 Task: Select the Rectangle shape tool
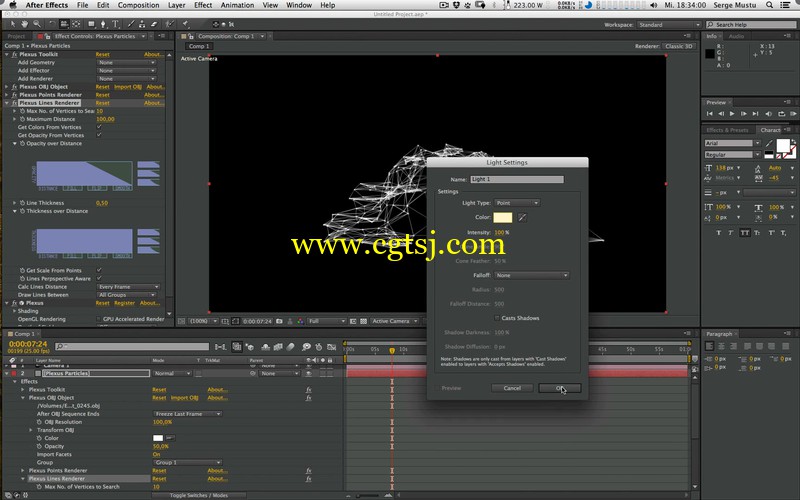tap(91, 24)
